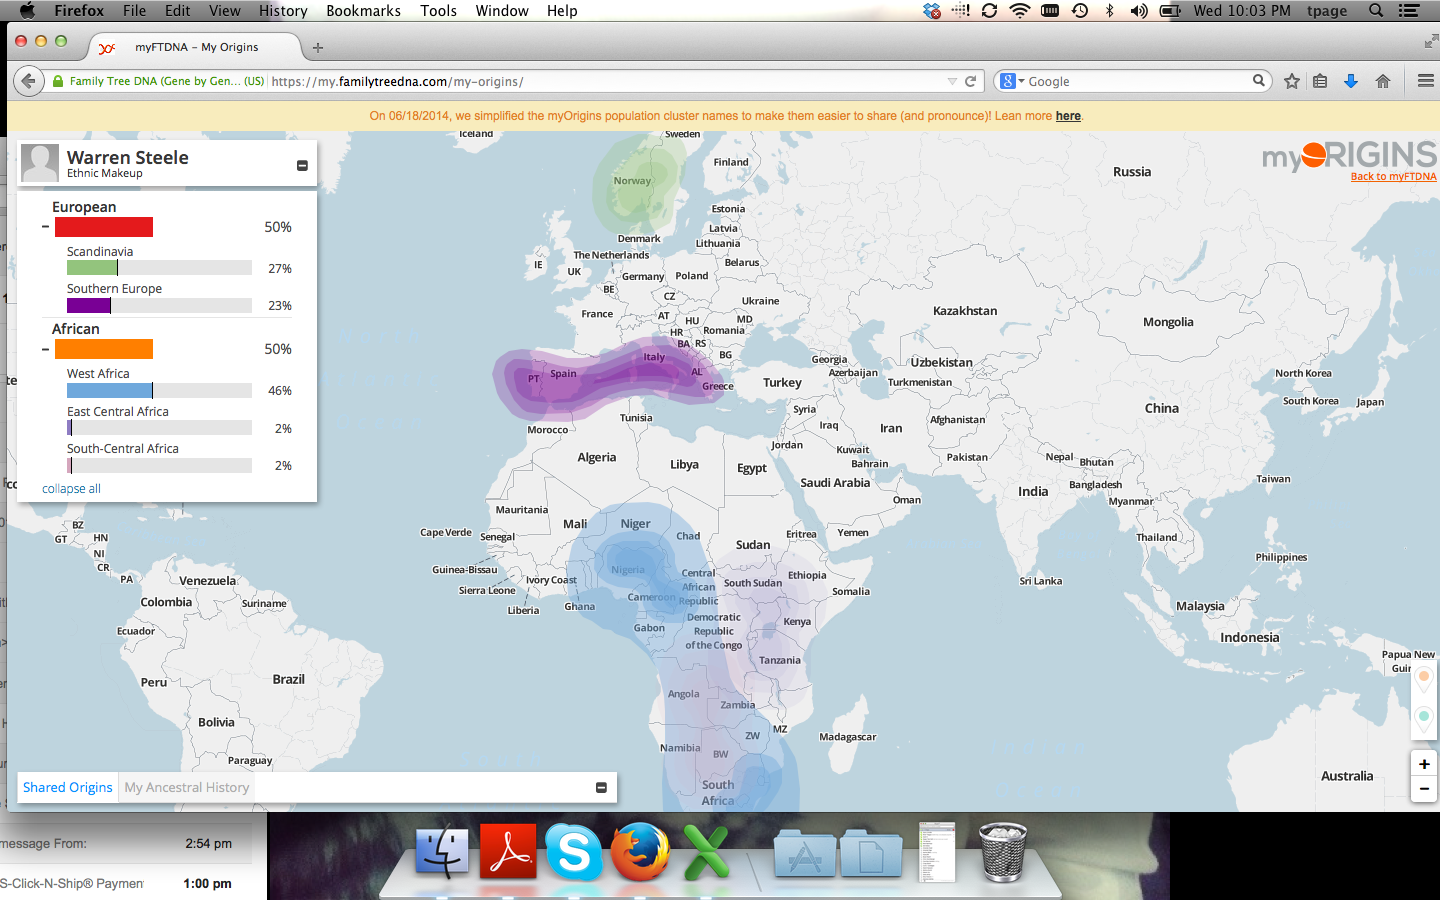
Task: Open the Bookmarks menu
Action: pyautogui.click(x=363, y=11)
